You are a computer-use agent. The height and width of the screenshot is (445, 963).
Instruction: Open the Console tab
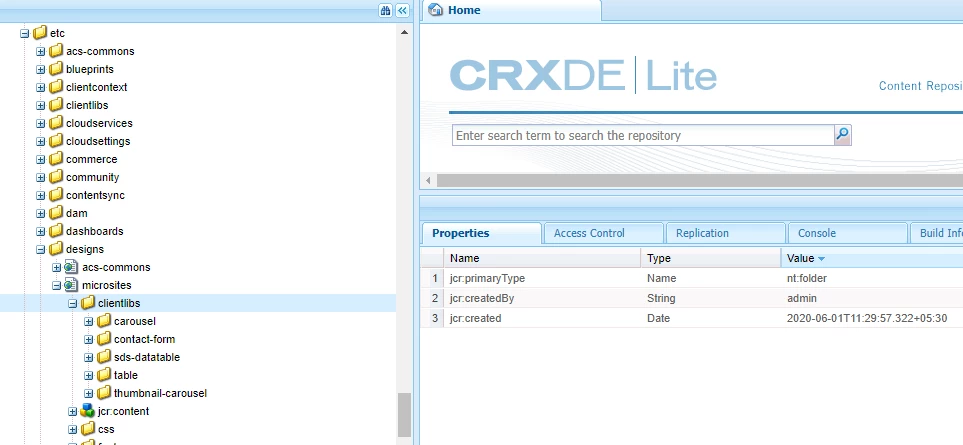846,233
